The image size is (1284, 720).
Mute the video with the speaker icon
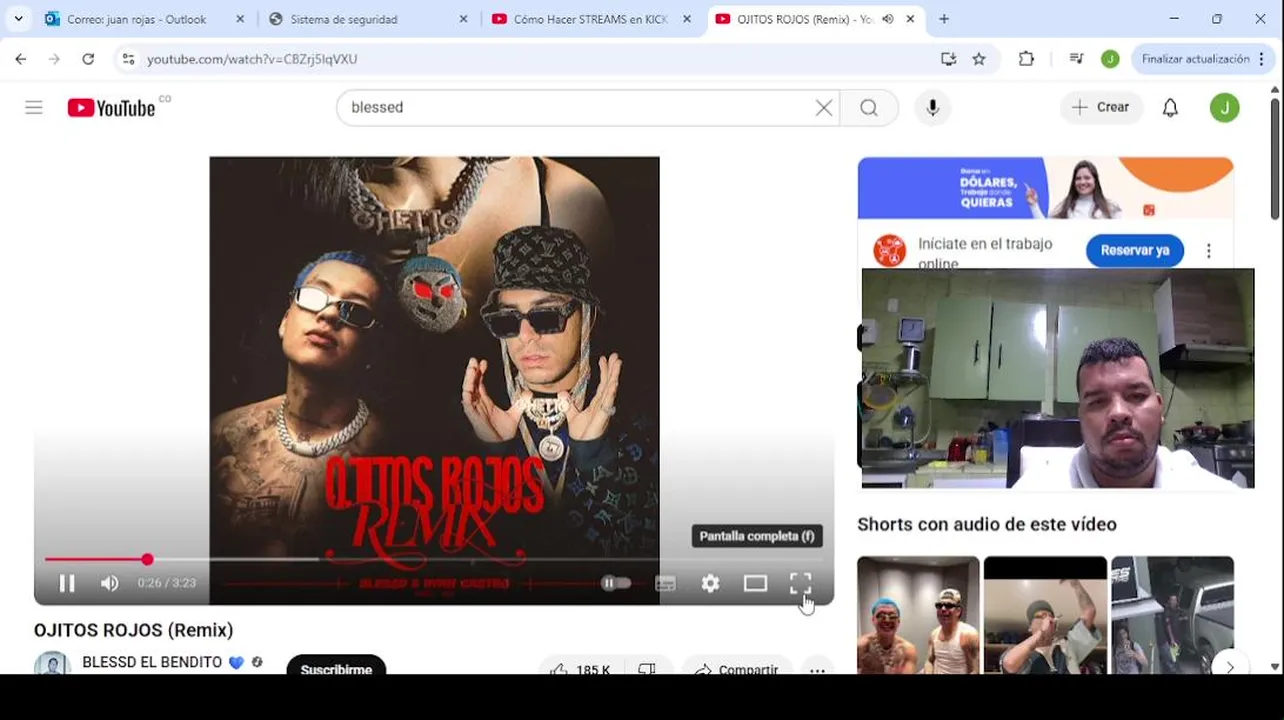click(110, 583)
